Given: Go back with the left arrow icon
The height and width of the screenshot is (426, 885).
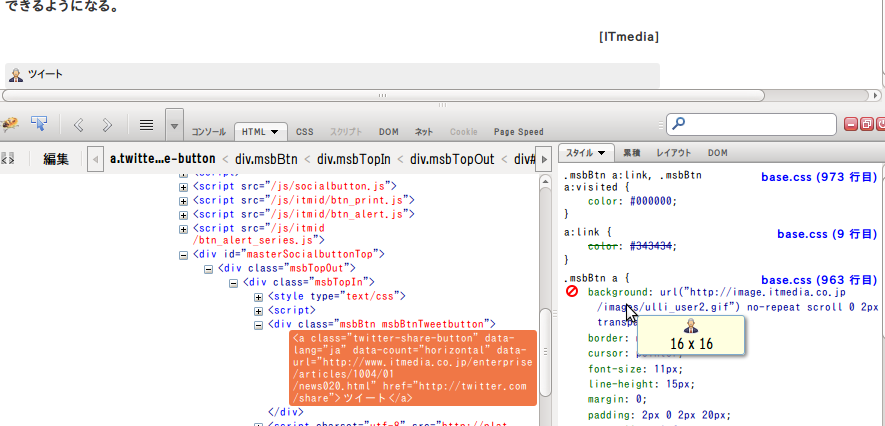Looking at the screenshot, I should point(78,125).
